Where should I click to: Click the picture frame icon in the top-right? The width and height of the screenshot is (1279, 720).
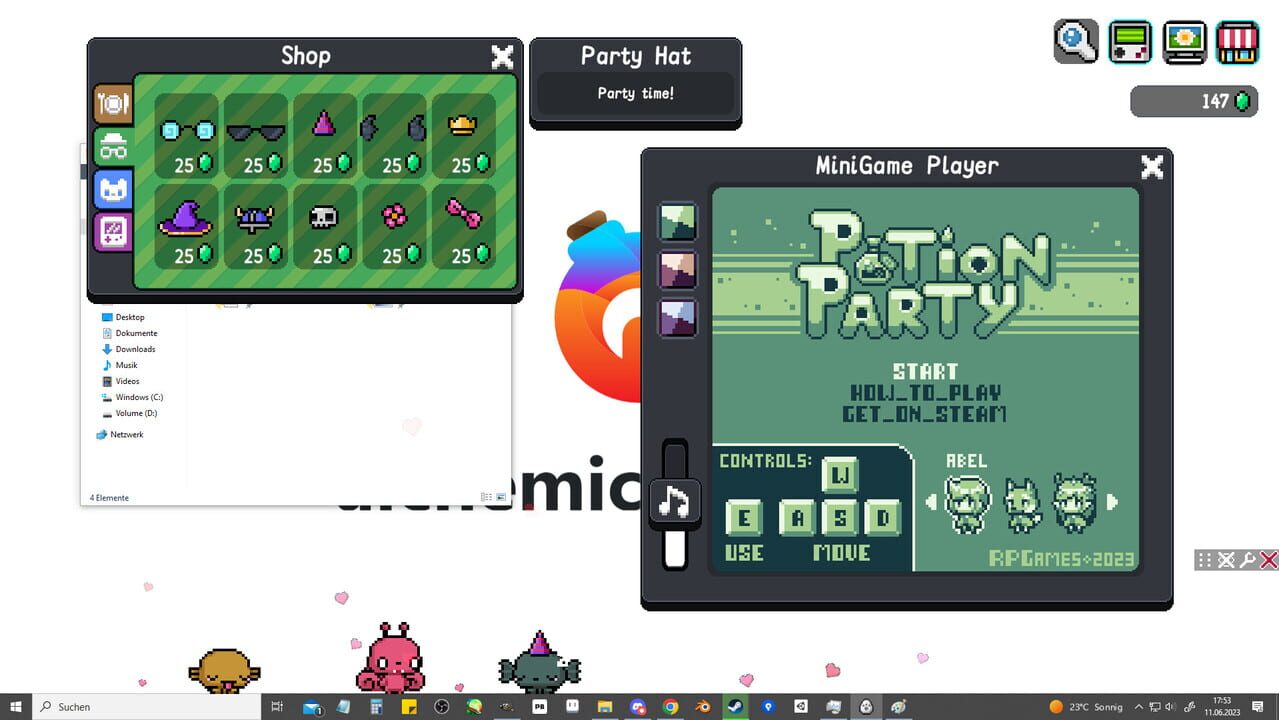click(1184, 41)
